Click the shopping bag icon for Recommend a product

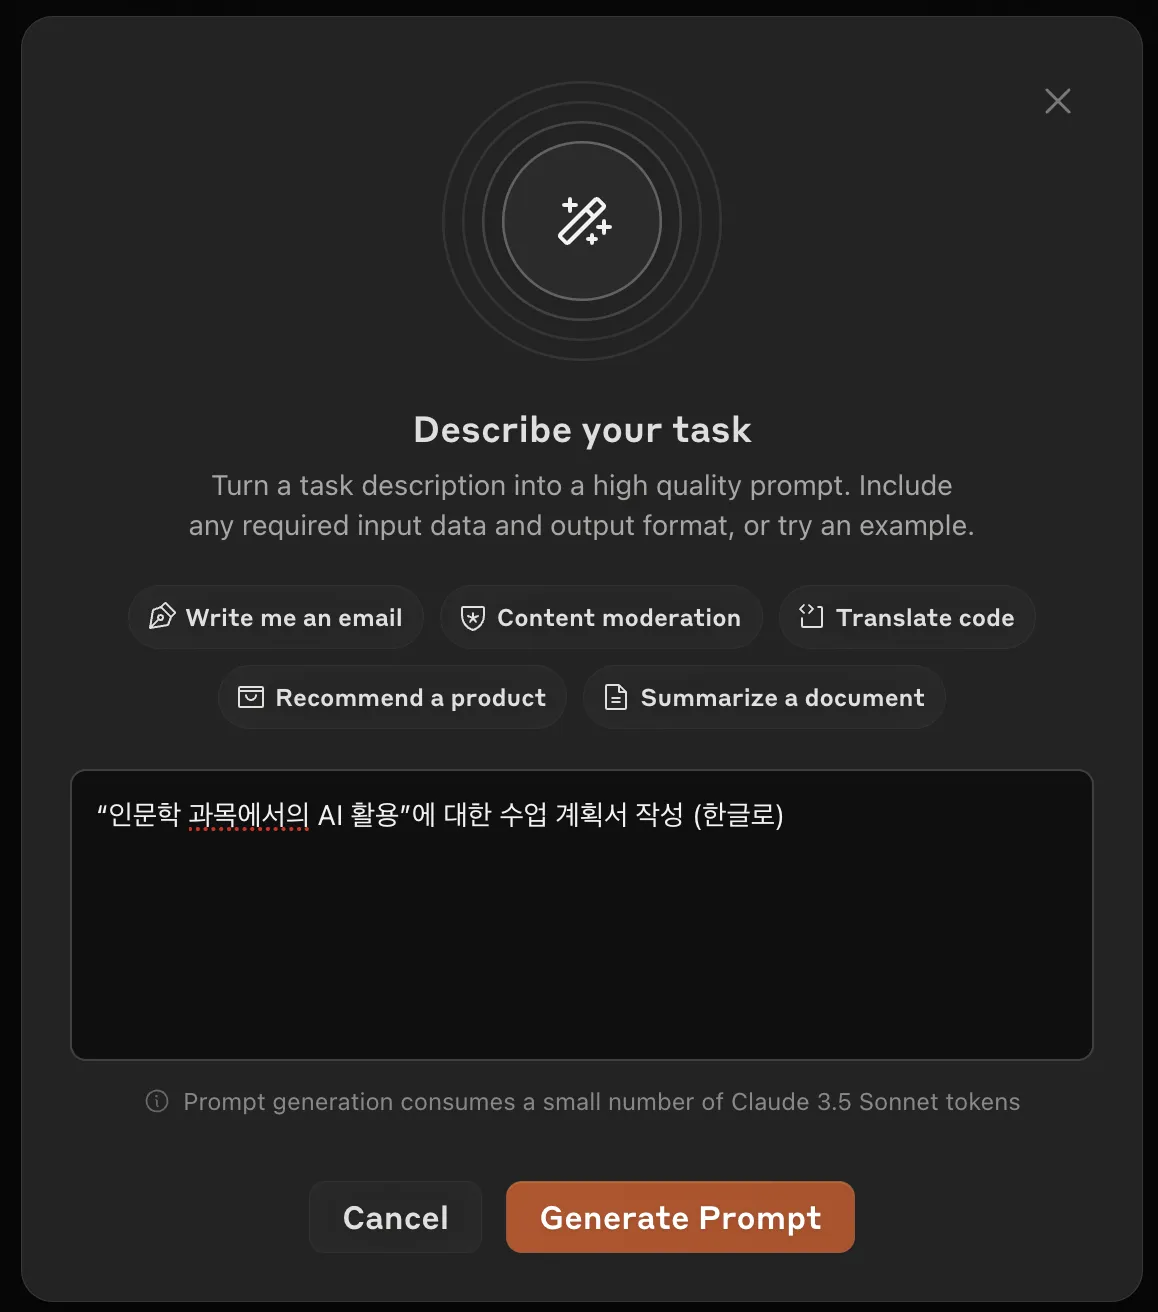point(251,697)
